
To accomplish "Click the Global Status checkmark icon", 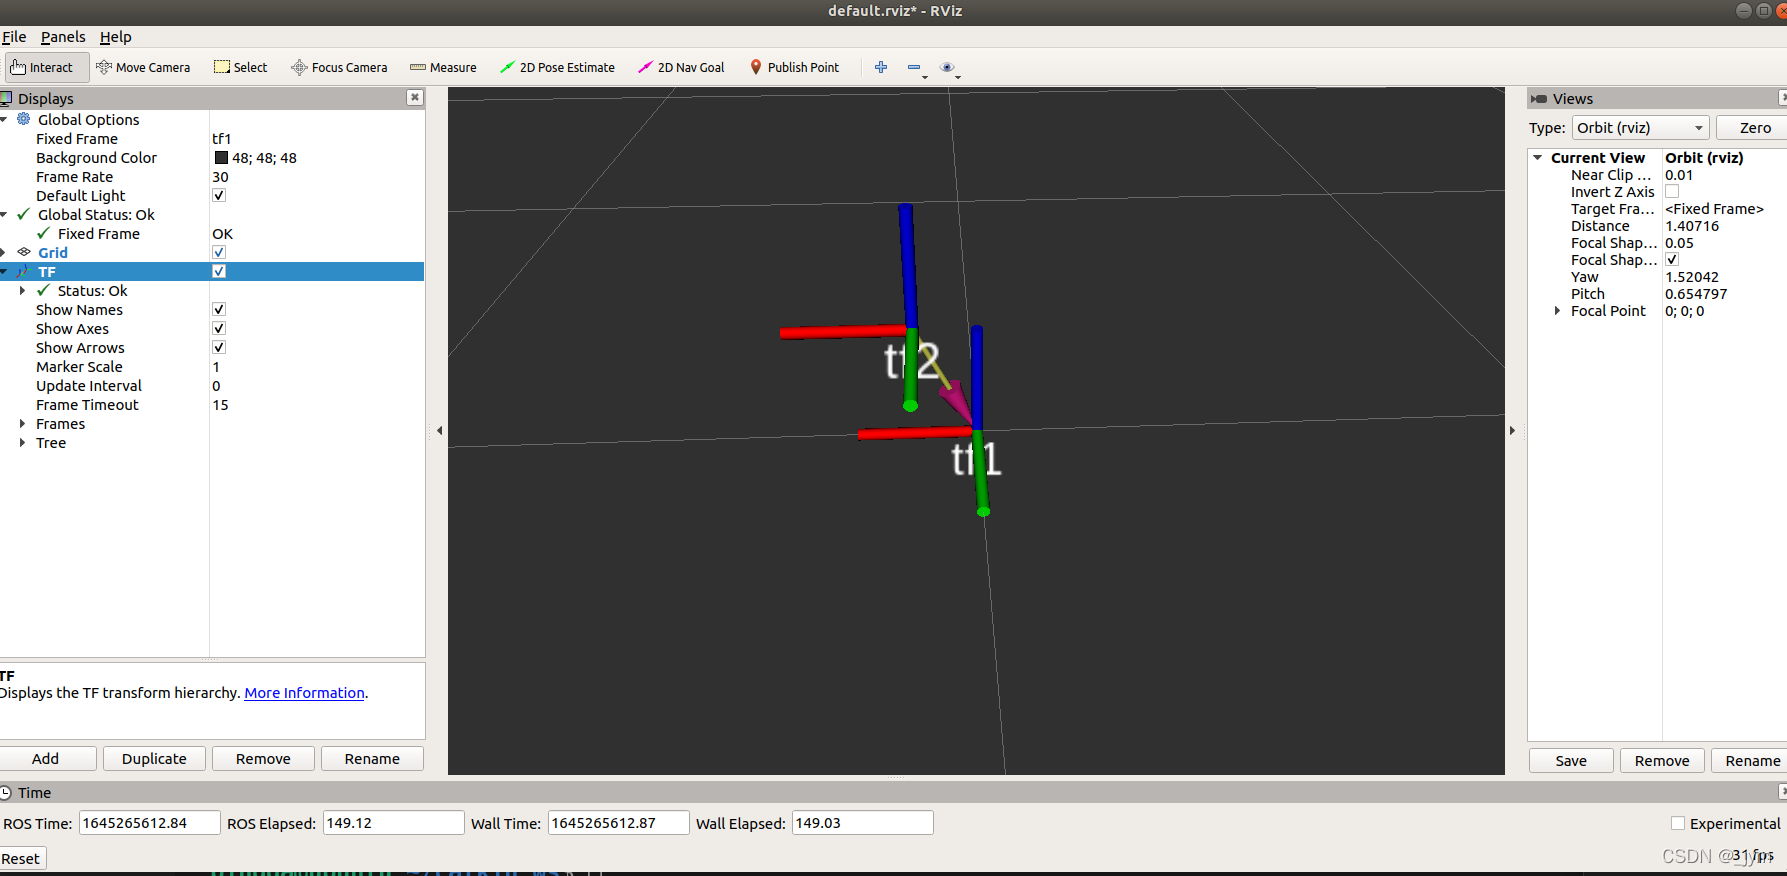I will click(24, 214).
